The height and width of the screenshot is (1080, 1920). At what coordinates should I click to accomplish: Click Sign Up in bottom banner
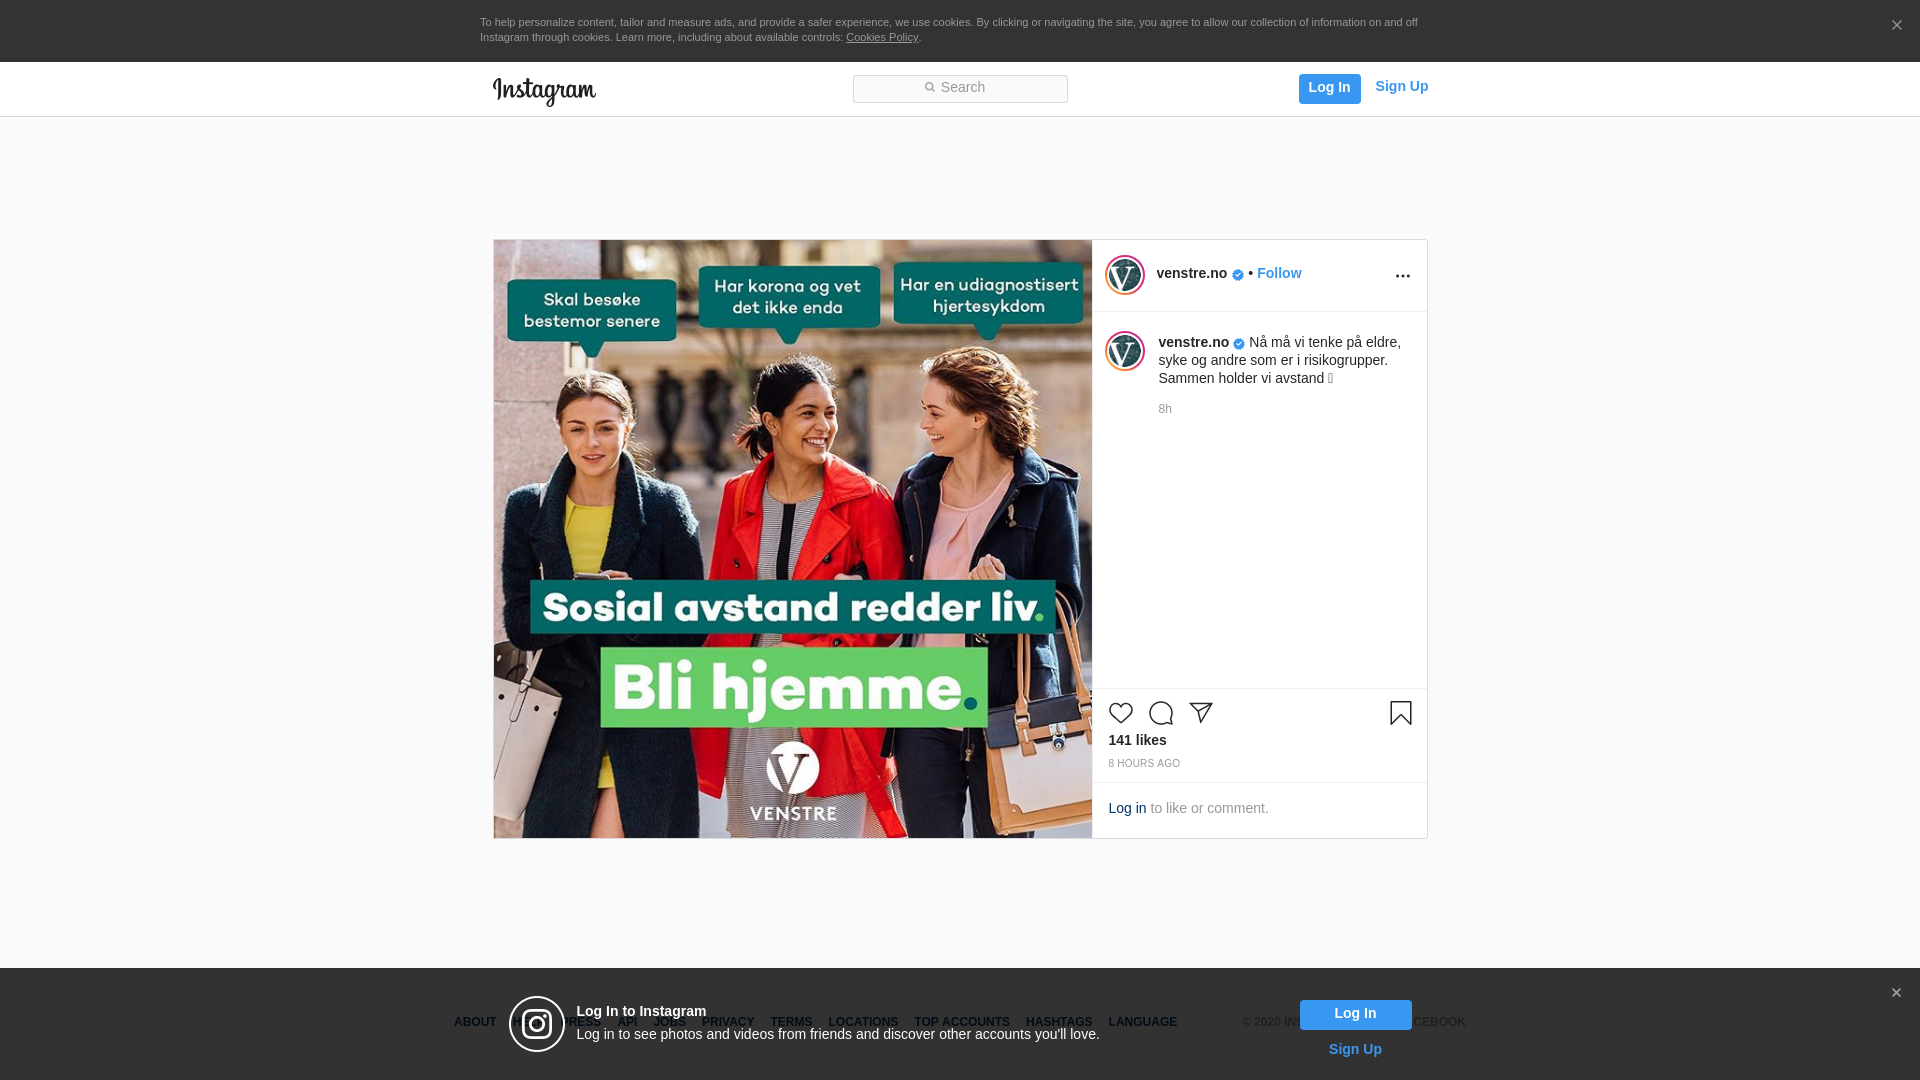click(x=1355, y=1050)
